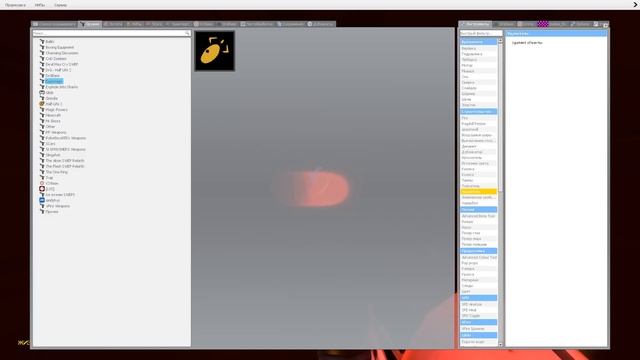
Task: Click the arrow icon at top-right corner
Action: tap(636, 4)
